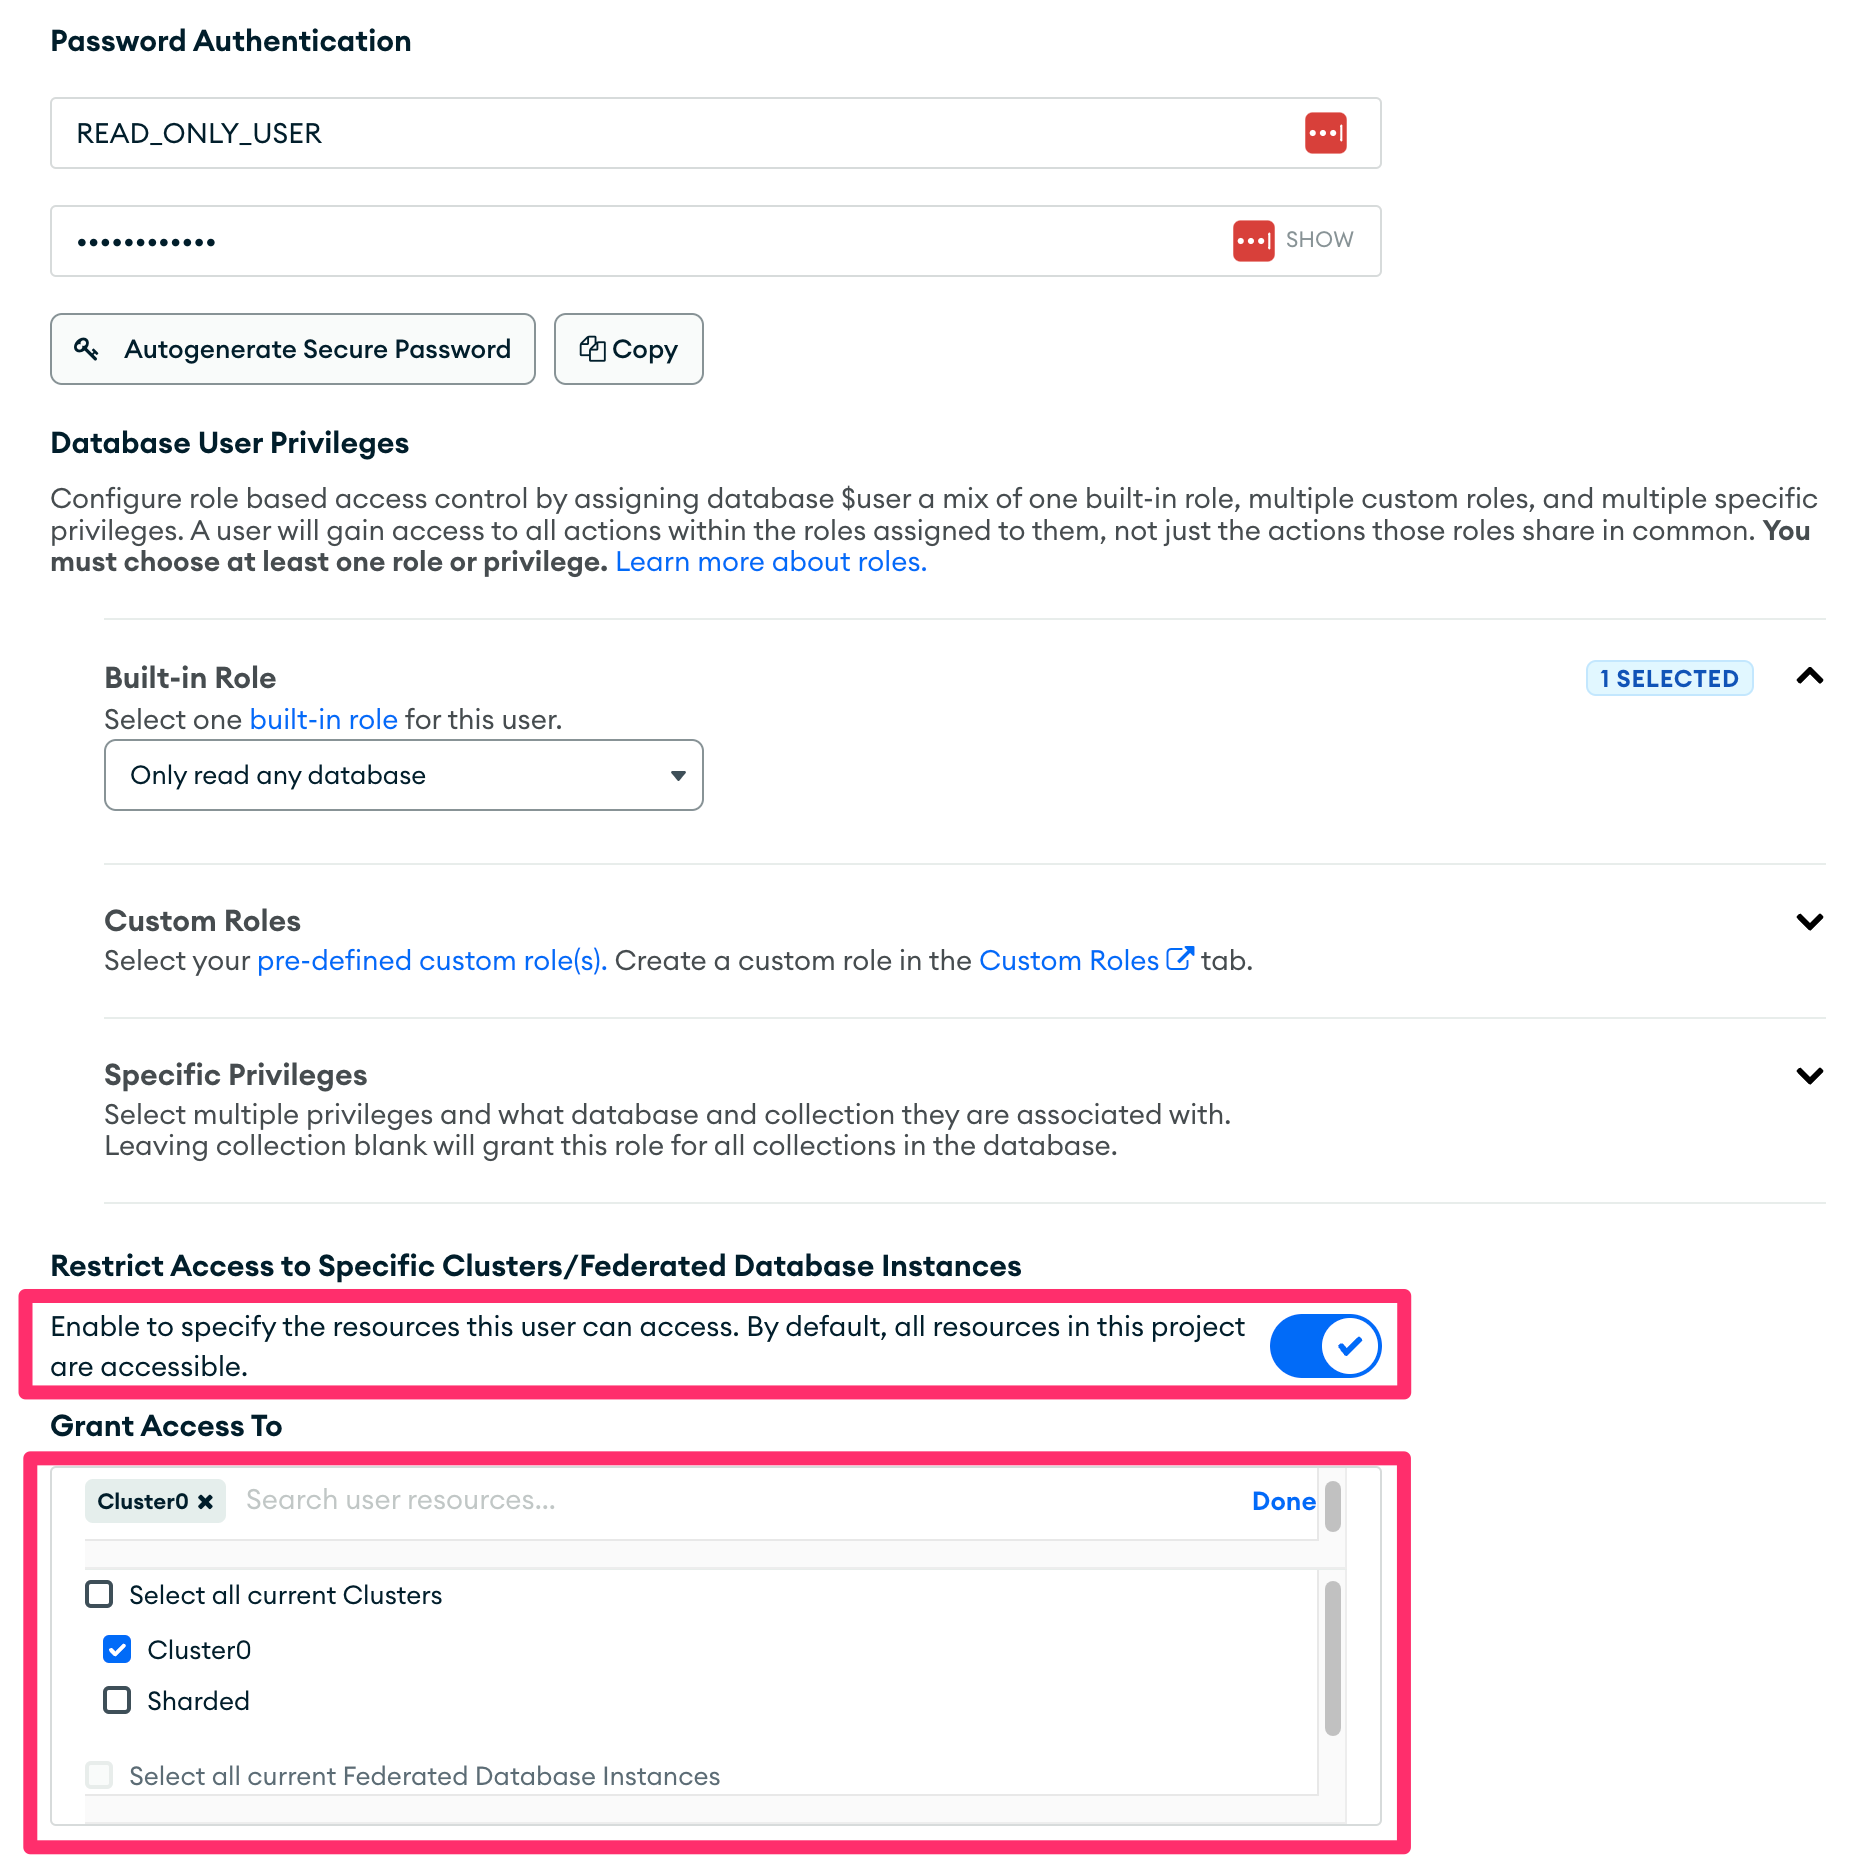Click the Copy clipboard icon
Image resolution: width=1872 pixels, height=1862 pixels.
(x=592, y=349)
